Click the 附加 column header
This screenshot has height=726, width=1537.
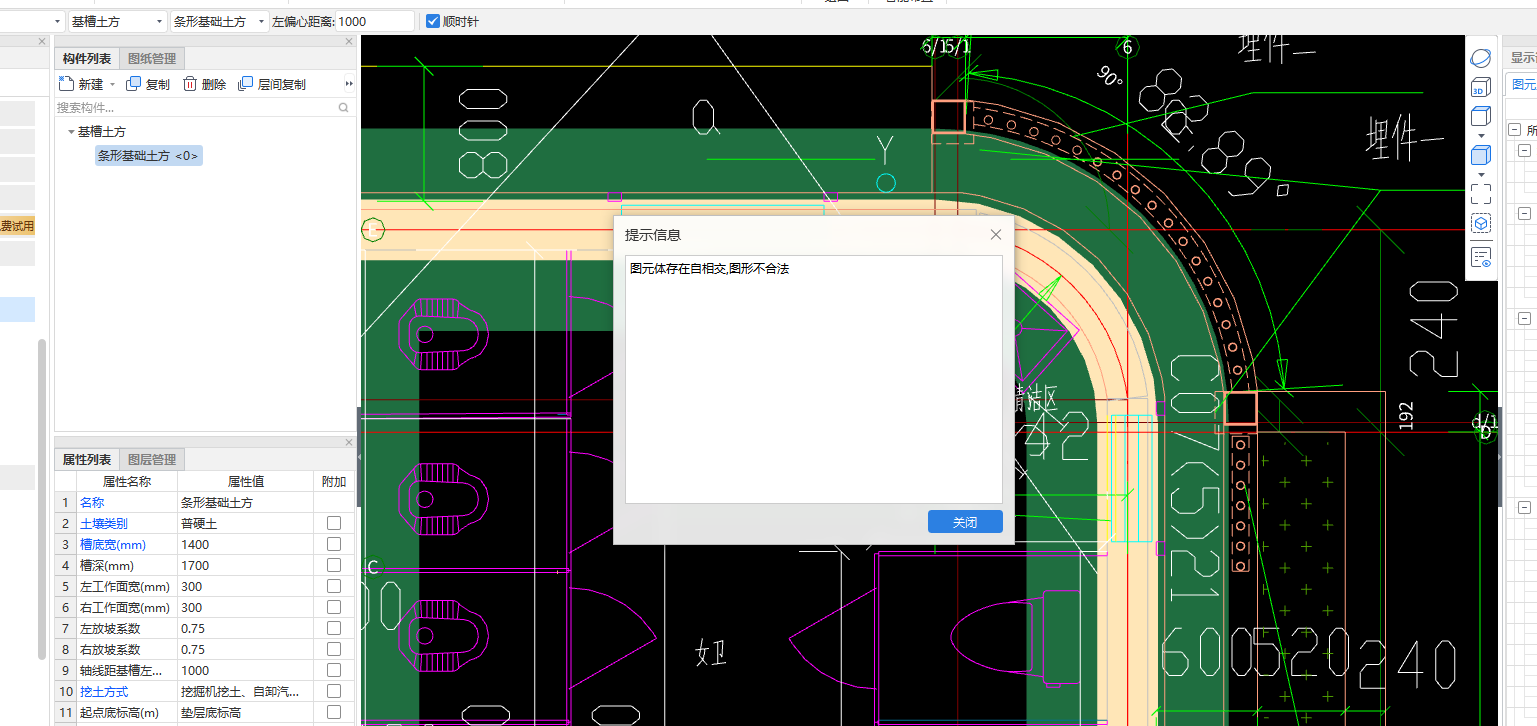tap(334, 481)
